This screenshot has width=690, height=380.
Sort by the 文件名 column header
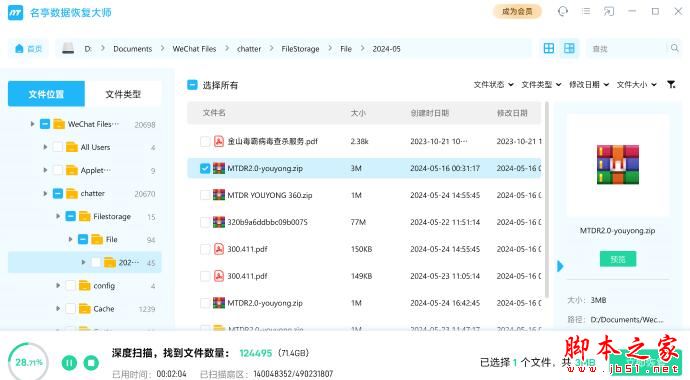click(x=214, y=113)
